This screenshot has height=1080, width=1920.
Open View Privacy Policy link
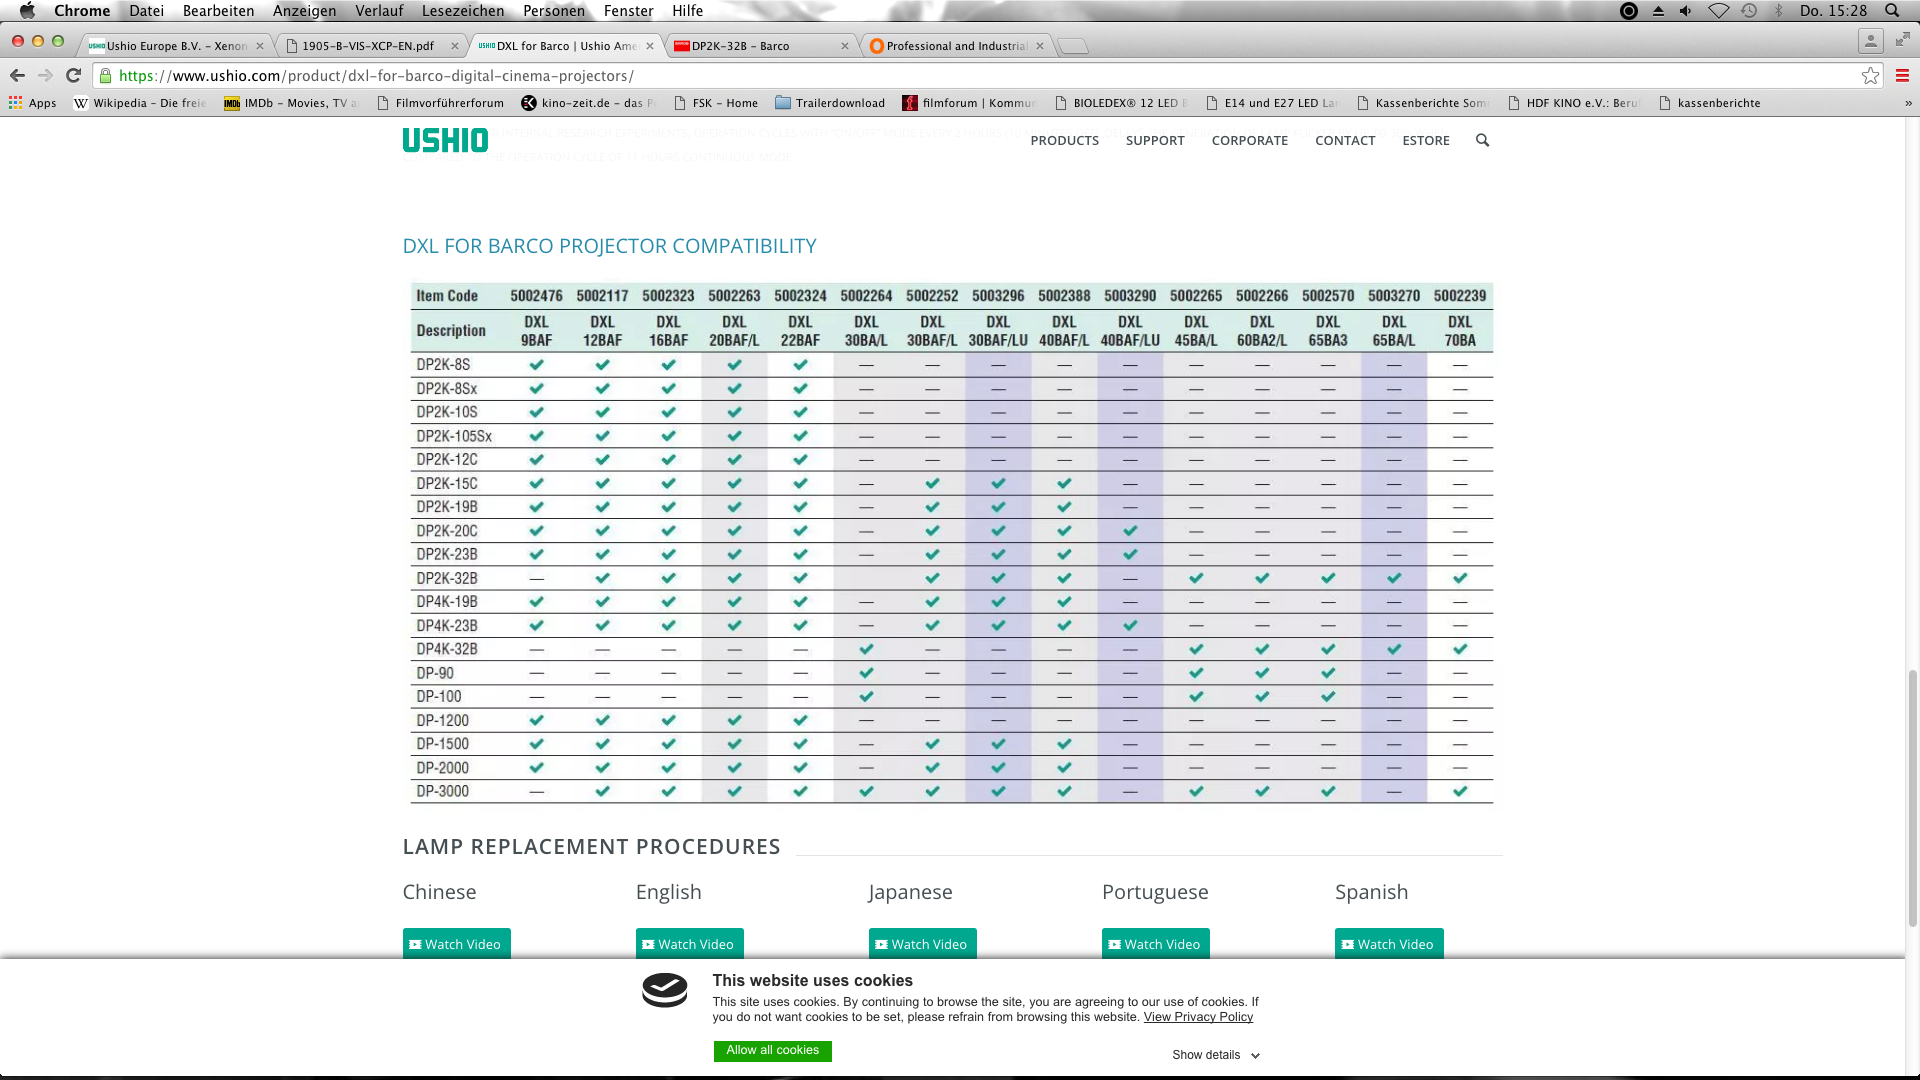click(1198, 1017)
